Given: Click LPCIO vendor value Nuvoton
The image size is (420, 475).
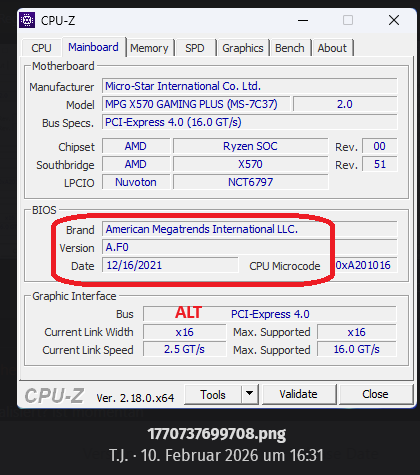Looking at the screenshot, I should click(136, 182).
